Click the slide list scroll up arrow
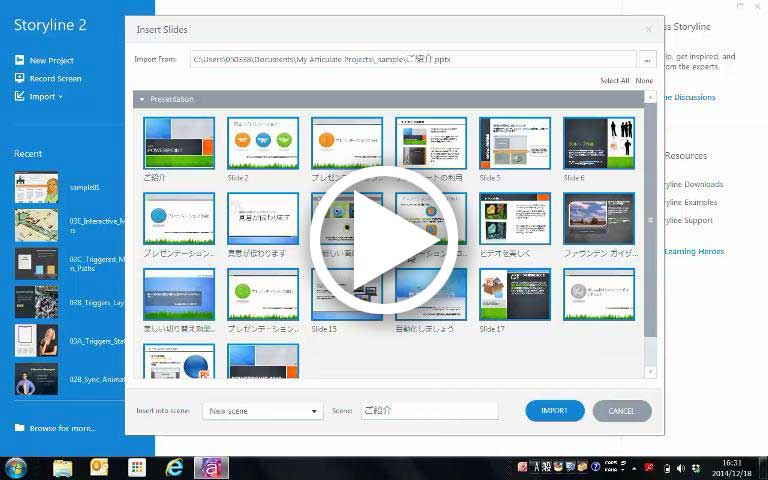The width and height of the screenshot is (768, 480). pos(650,97)
